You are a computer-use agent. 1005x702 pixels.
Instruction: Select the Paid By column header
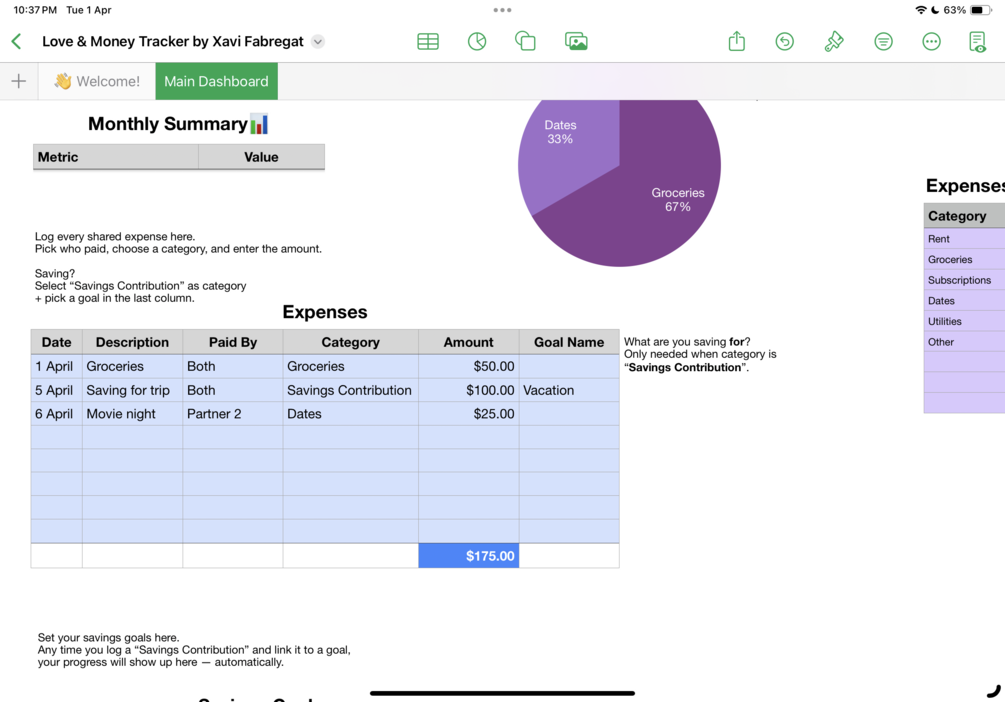click(233, 342)
